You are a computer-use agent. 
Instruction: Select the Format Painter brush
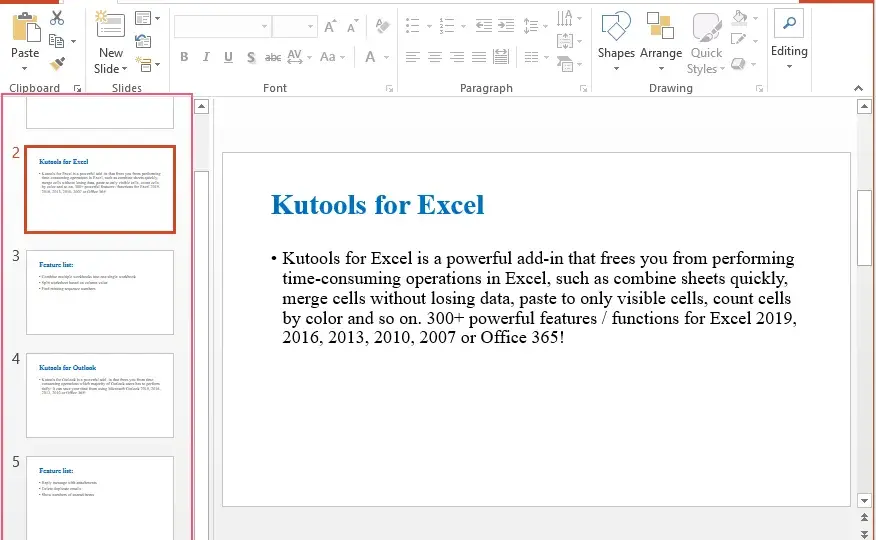[56, 64]
